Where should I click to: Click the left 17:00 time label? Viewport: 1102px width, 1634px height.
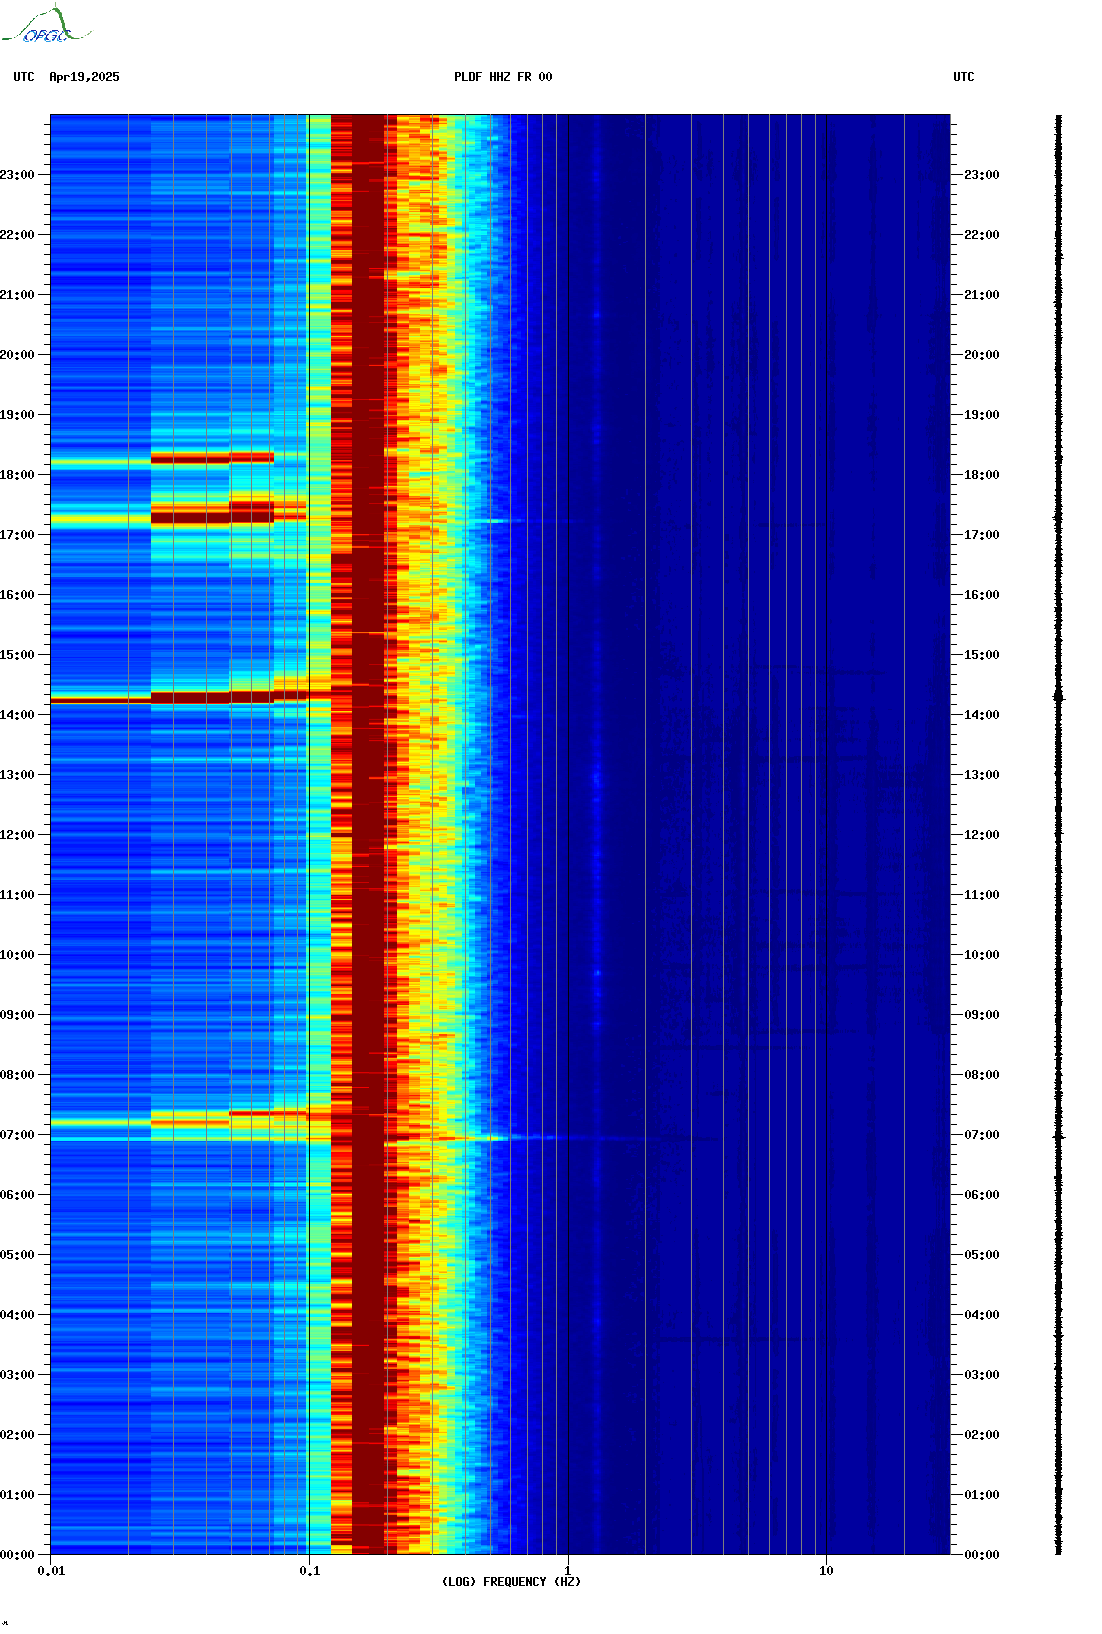pos(17,535)
